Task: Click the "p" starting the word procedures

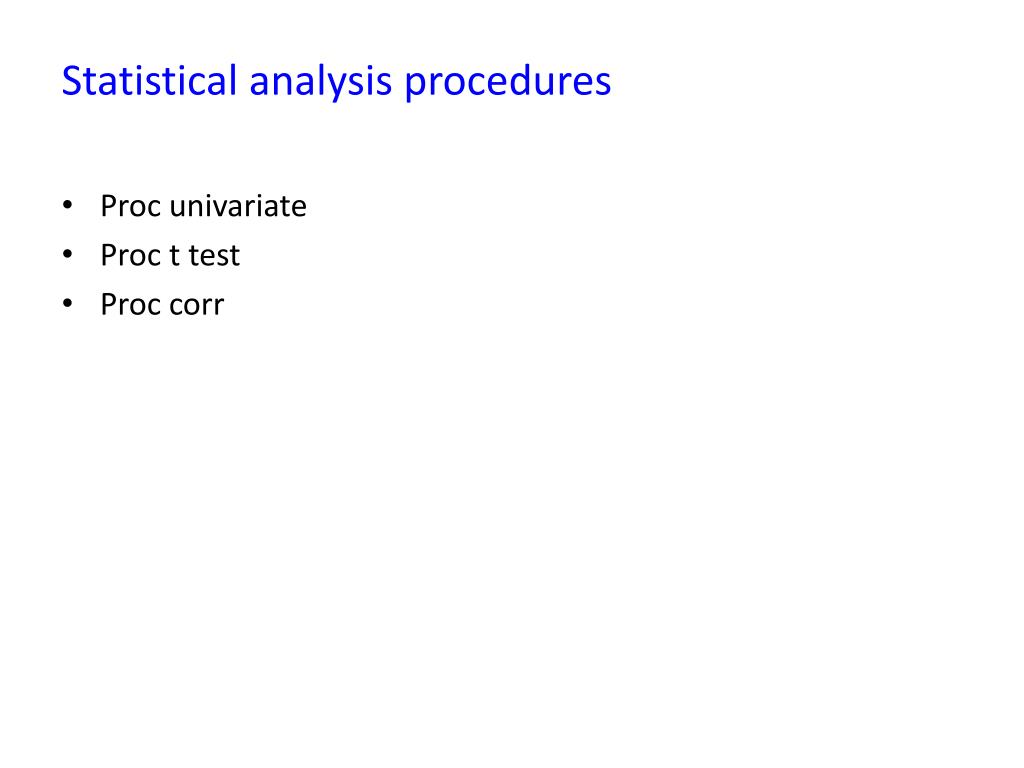Action: 415,88
